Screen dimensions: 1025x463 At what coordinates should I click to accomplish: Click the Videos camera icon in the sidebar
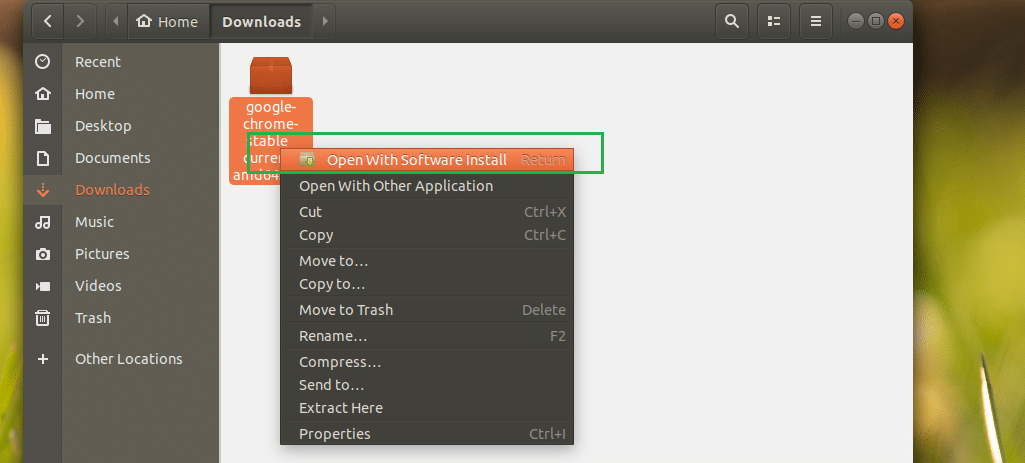coord(42,286)
